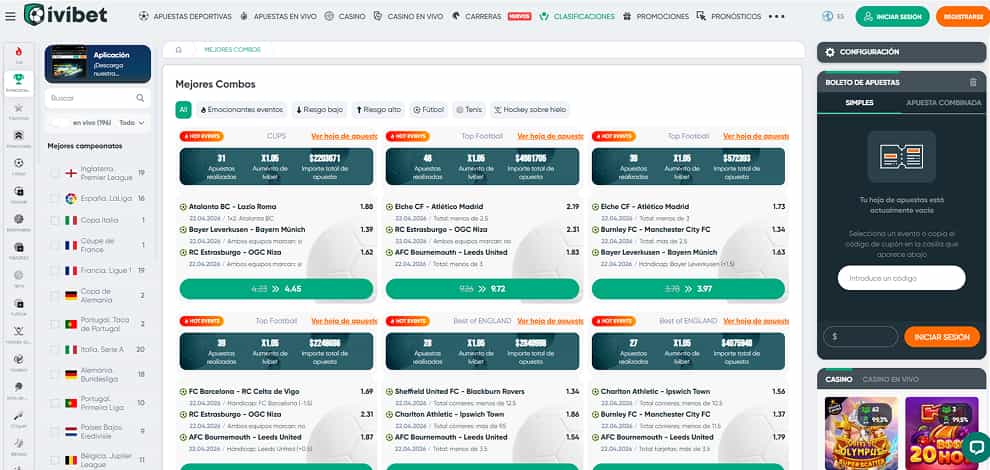Screen dimensions: 990x470
Task: Filter combos by Emocionantes eventos
Action: [241, 110]
